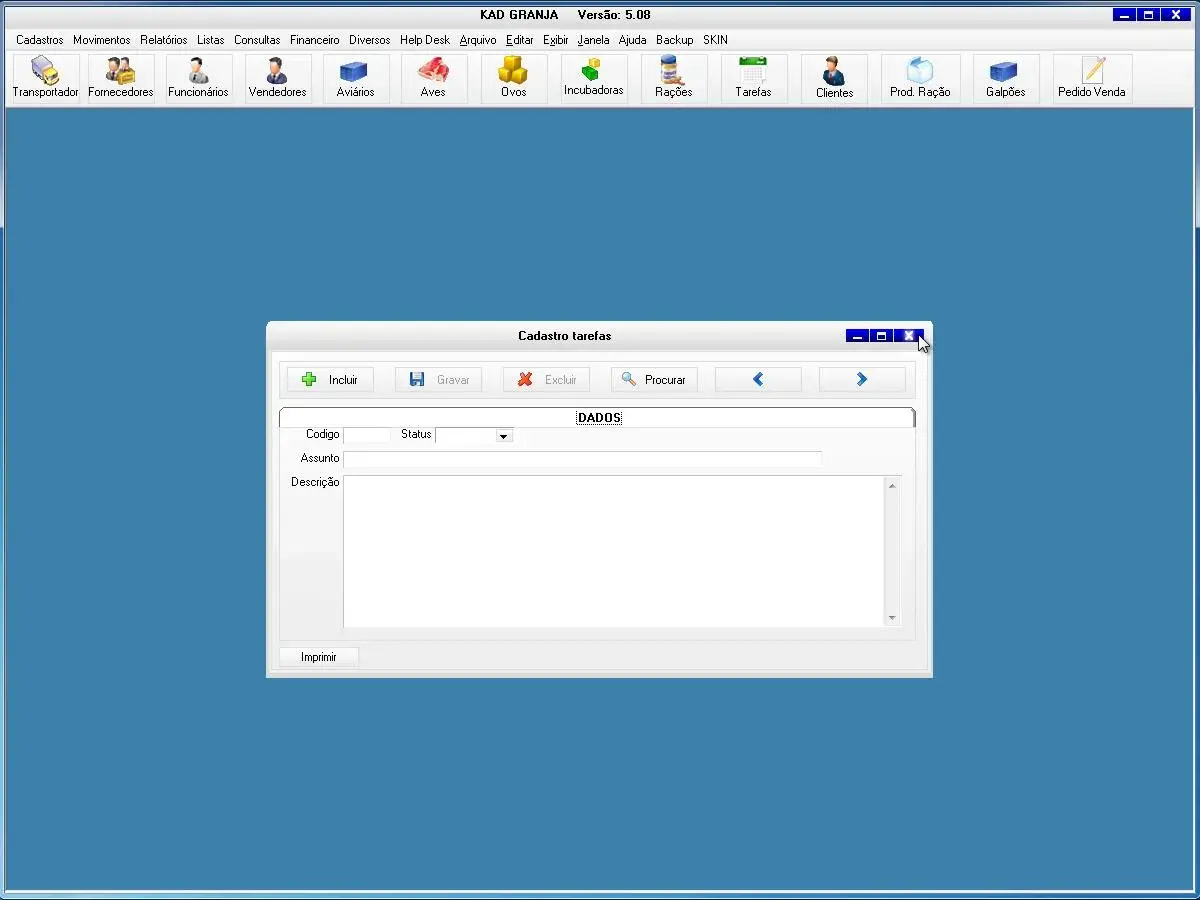Click the Descrição scrollbar down arrow

click(892, 618)
